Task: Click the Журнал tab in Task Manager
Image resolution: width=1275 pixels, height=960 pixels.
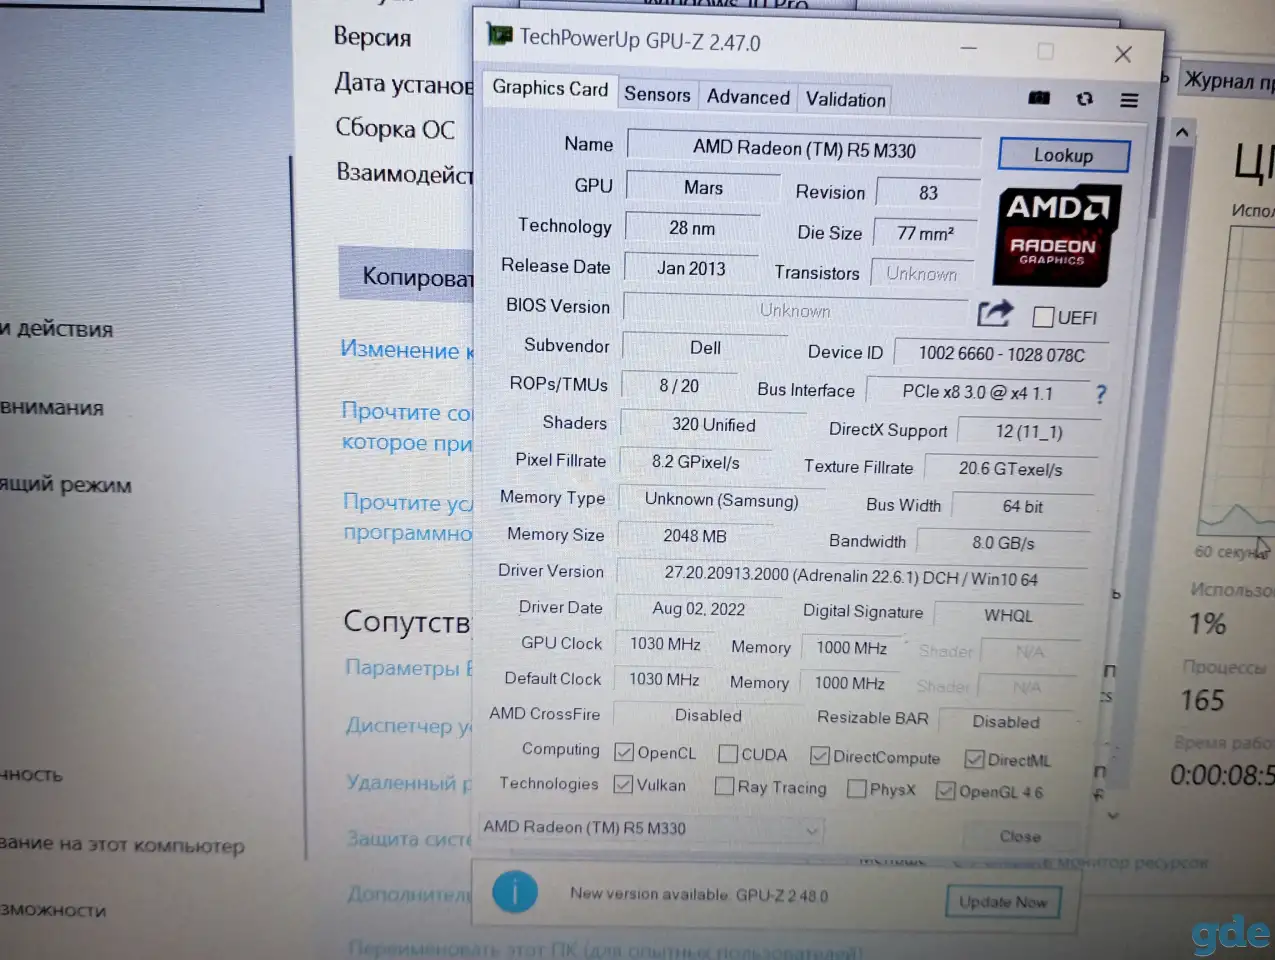Action: pos(1228,81)
